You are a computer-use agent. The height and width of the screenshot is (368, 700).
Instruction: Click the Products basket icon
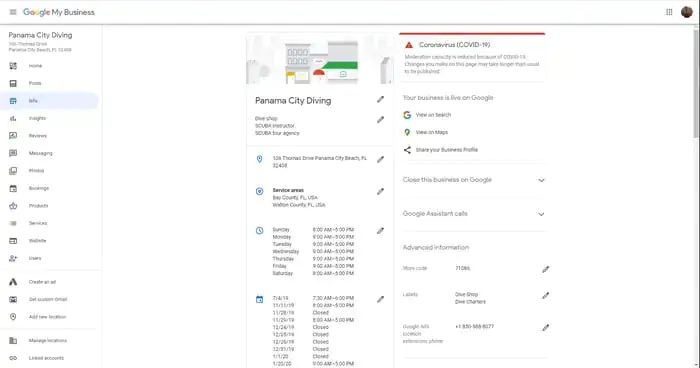[13, 206]
